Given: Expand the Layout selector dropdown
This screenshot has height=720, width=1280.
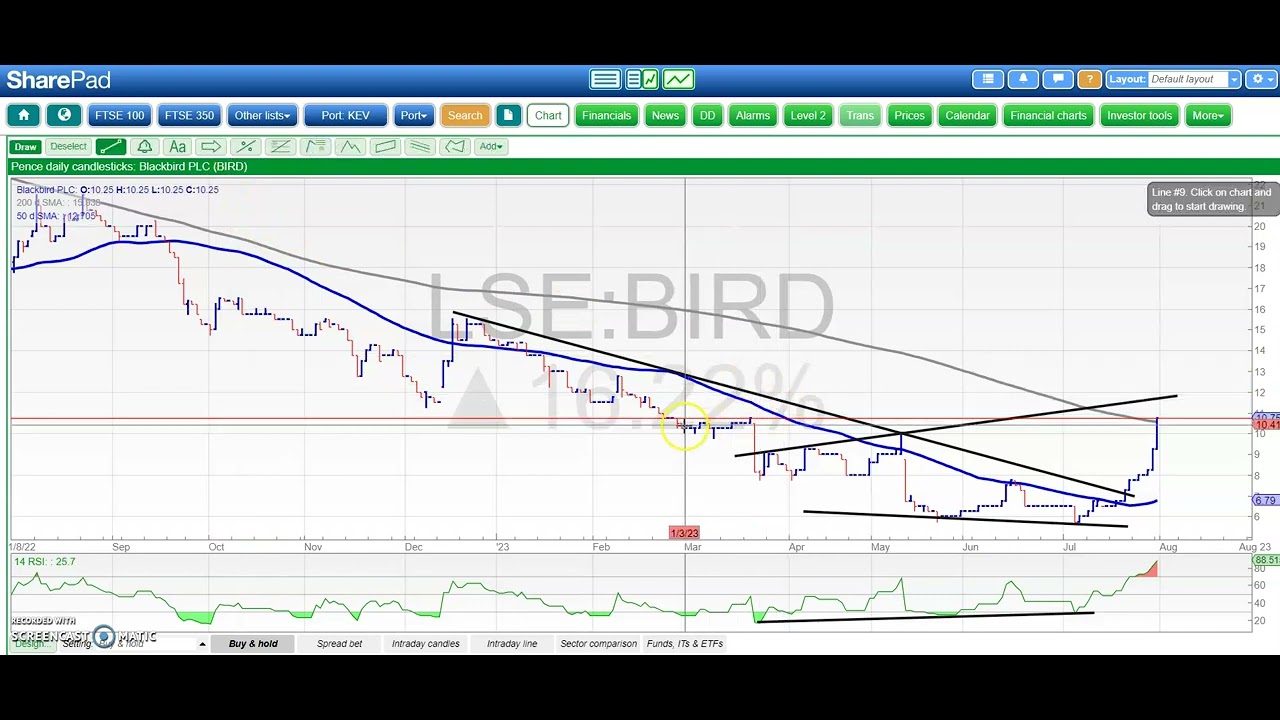Looking at the screenshot, I should click(x=1235, y=79).
